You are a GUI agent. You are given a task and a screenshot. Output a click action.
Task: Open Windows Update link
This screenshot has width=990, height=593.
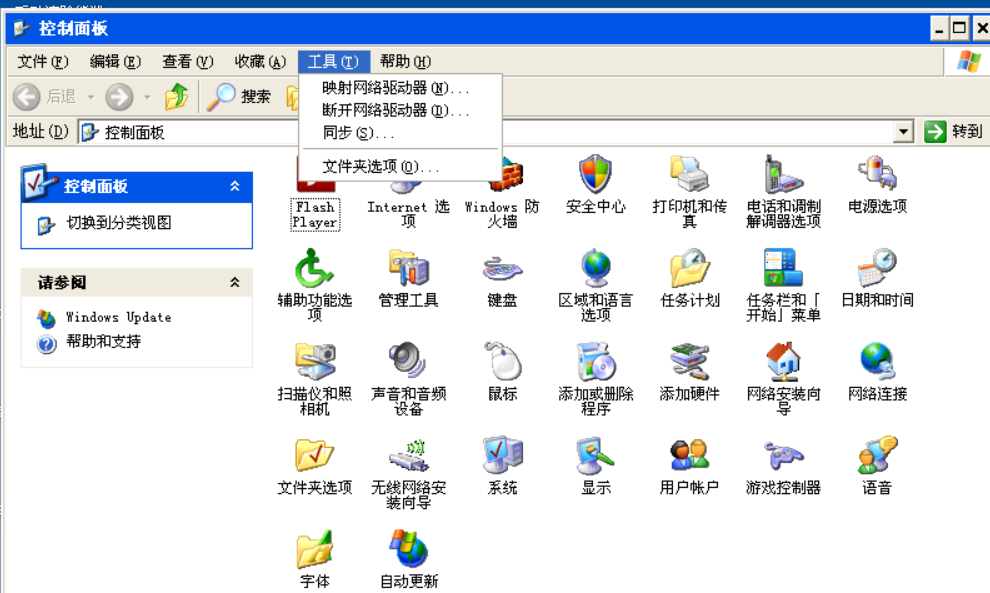(x=119, y=317)
